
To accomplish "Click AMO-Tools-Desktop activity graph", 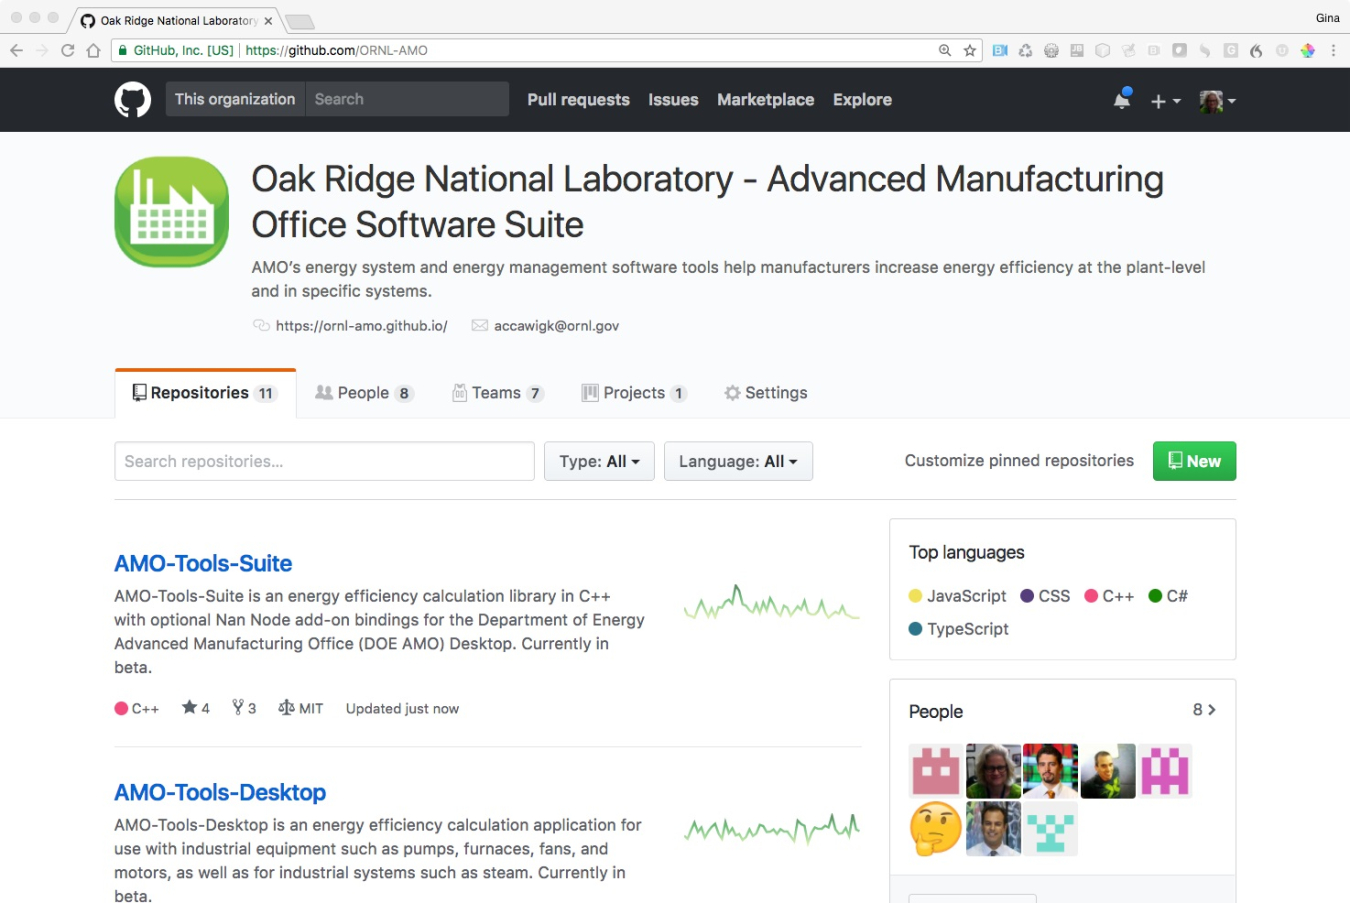I will [772, 829].
